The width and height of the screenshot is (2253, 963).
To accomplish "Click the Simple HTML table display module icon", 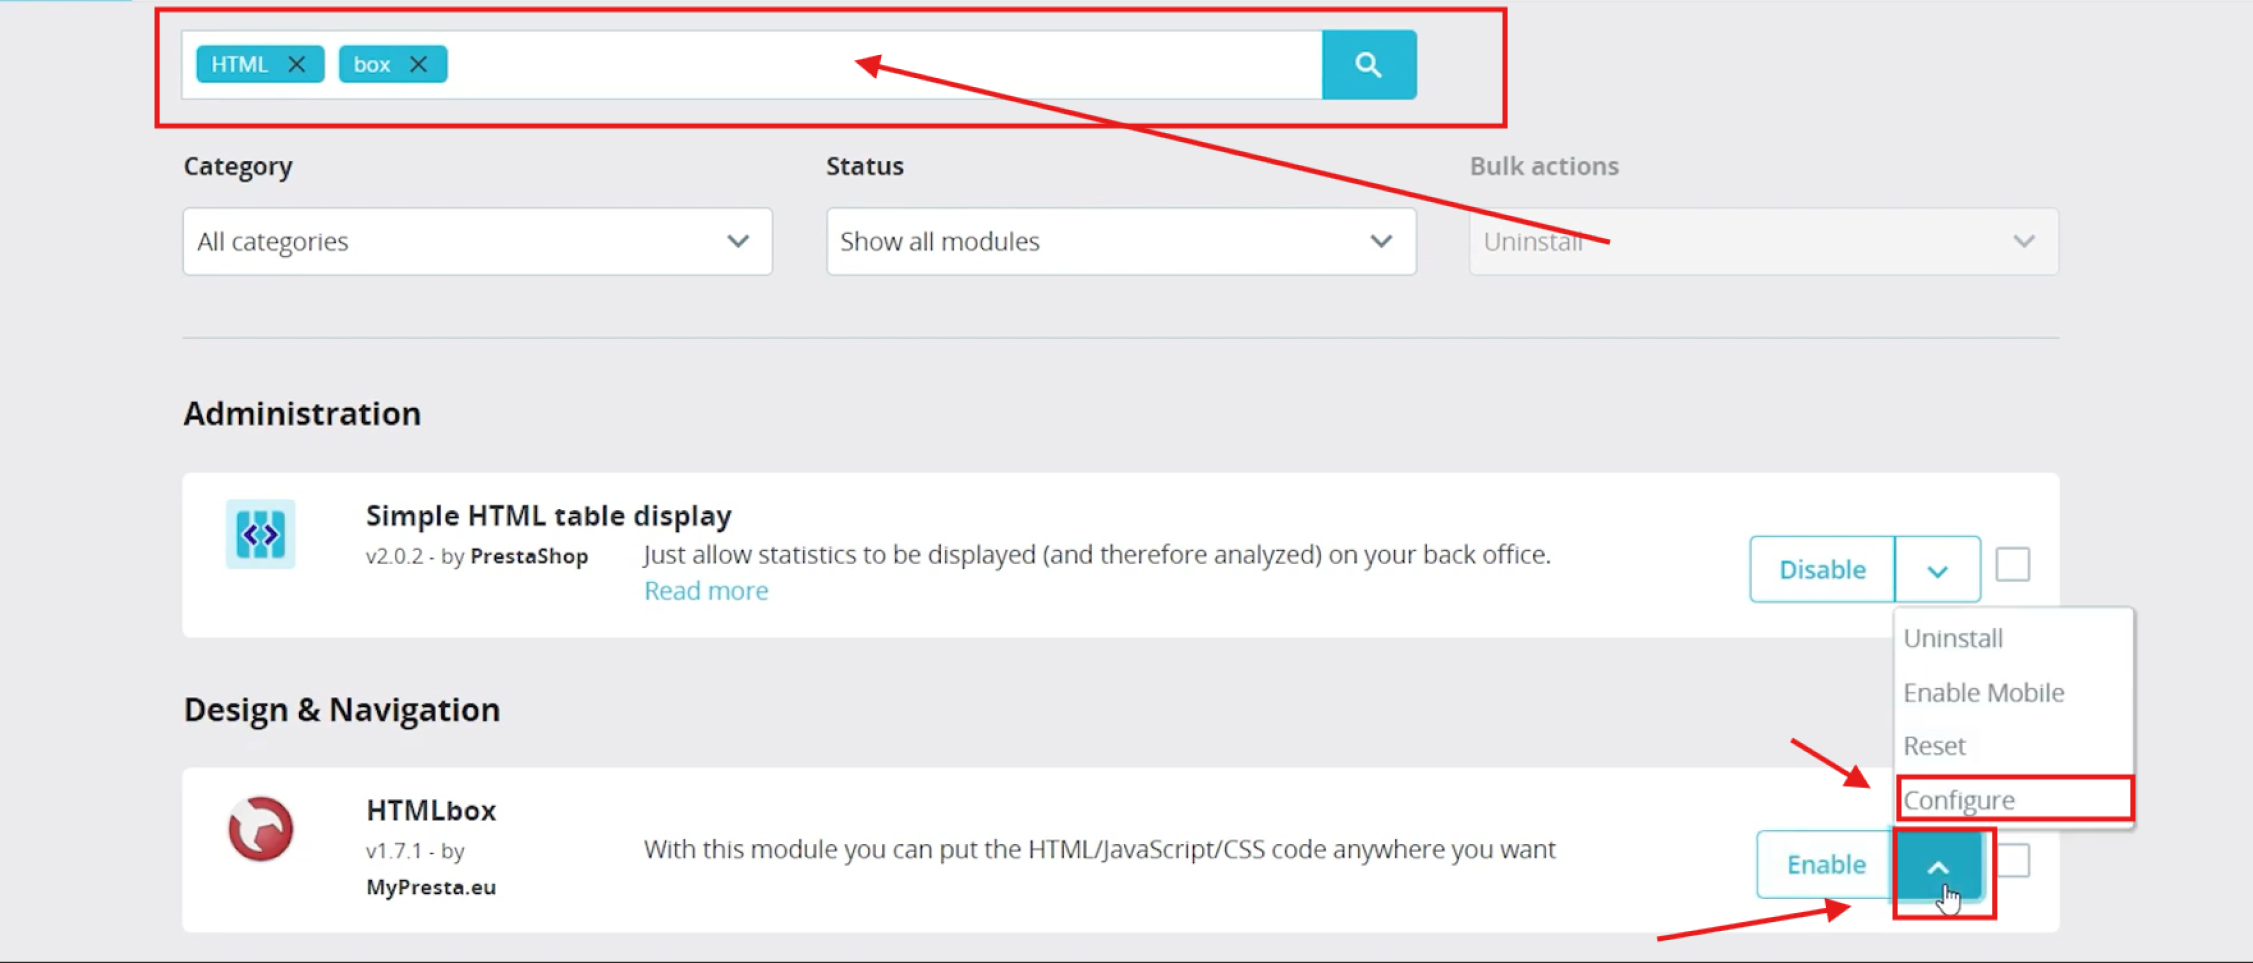I will [x=260, y=534].
